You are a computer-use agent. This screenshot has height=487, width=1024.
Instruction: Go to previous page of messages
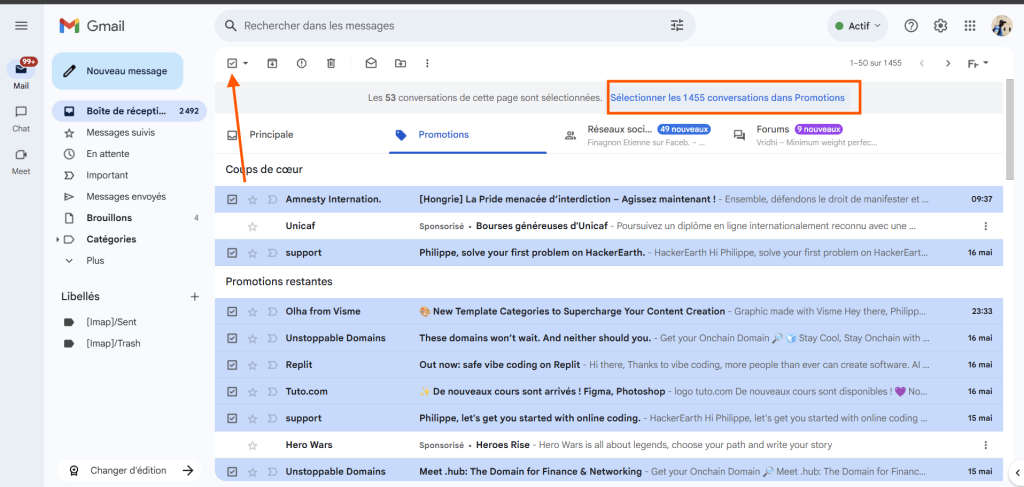click(x=922, y=63)
